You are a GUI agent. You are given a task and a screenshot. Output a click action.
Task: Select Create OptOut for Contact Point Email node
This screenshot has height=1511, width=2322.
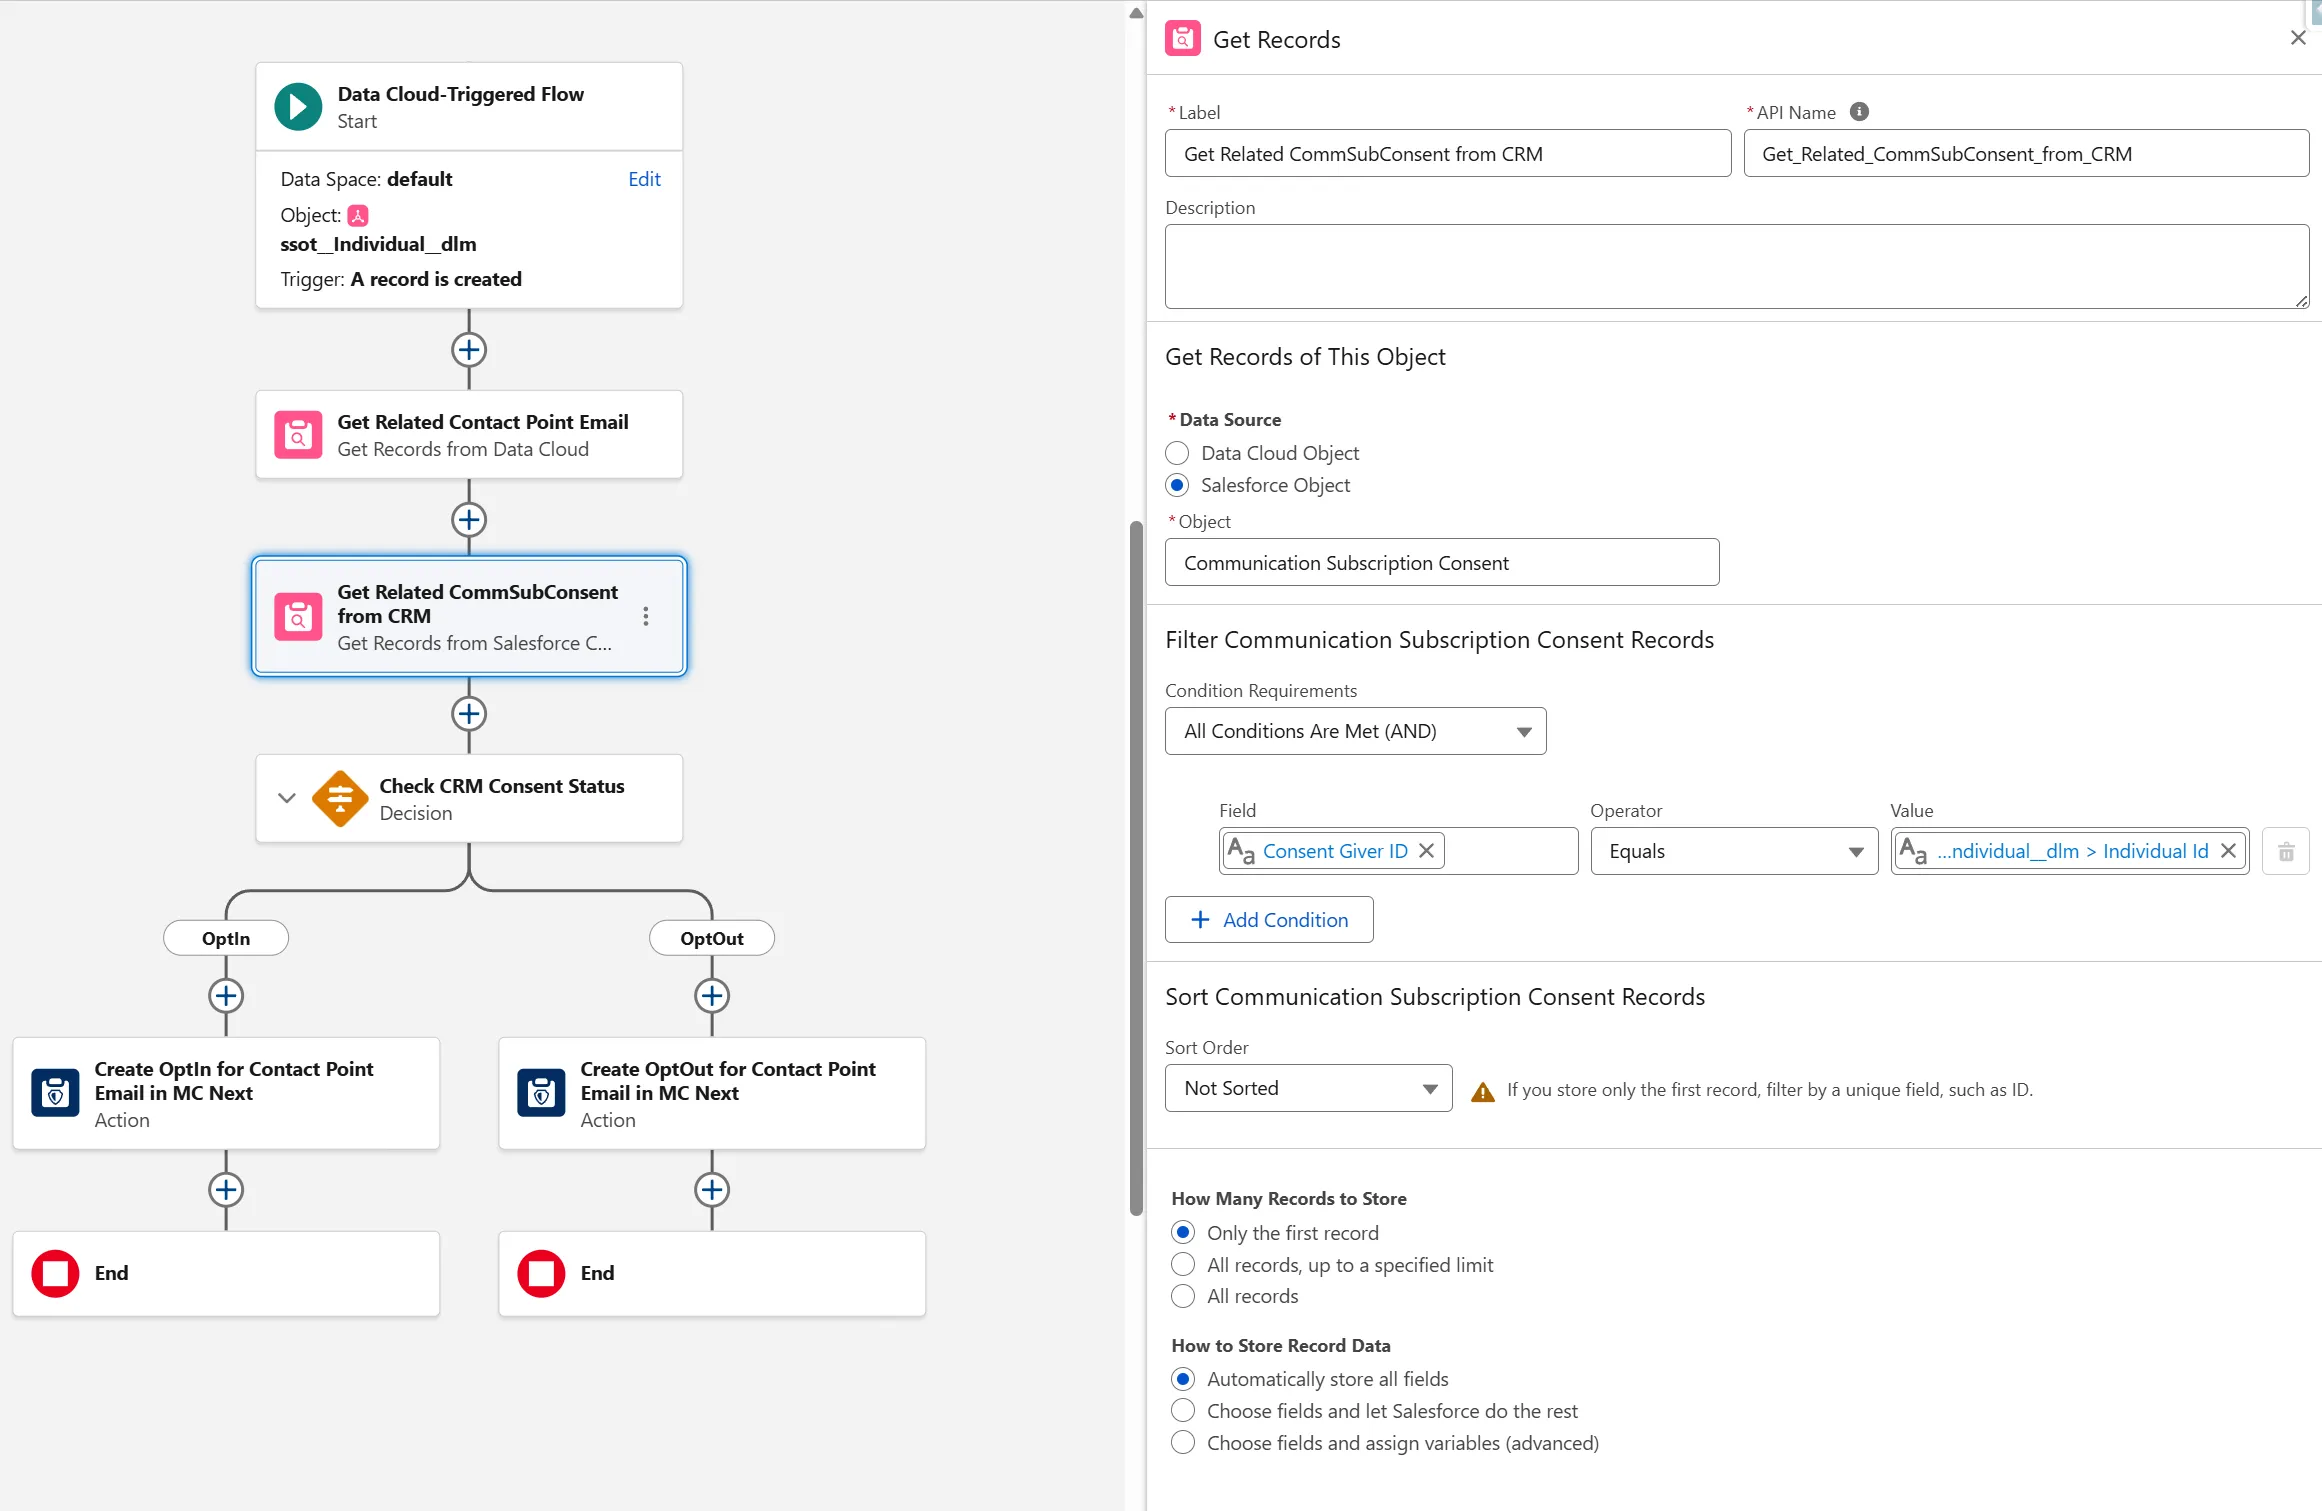[712, 1093]
